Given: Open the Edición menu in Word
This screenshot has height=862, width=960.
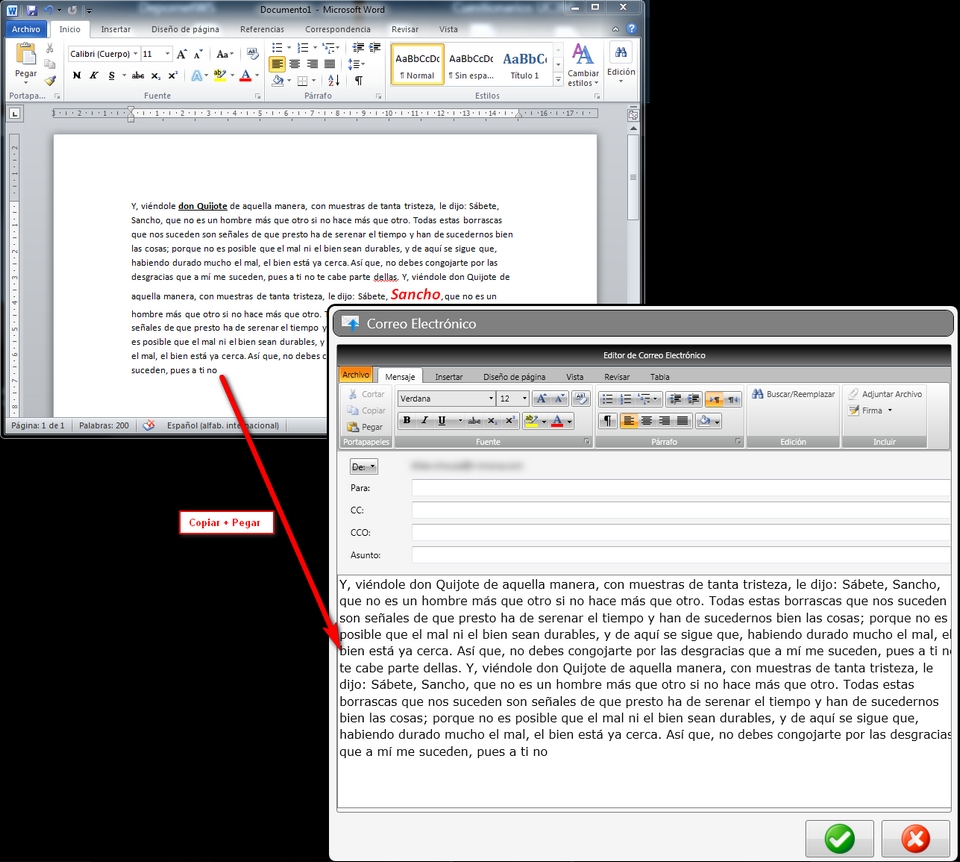Looking at the screenshot, I should [621, 62].
